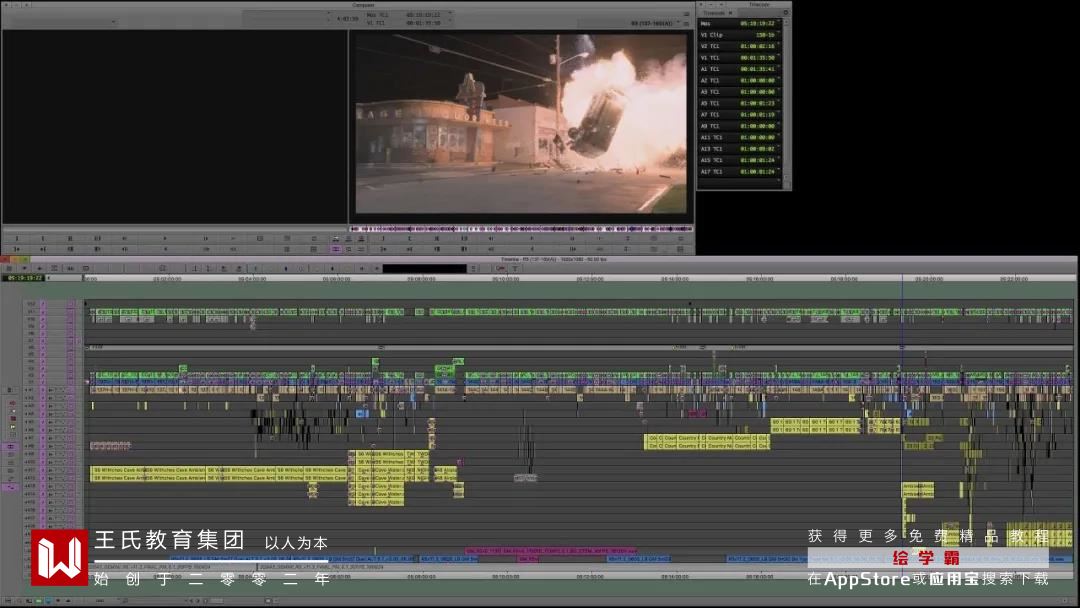Click the A9 TC1 row in the Timecode window
The image size is (1080, 608).
click(740, 126)
